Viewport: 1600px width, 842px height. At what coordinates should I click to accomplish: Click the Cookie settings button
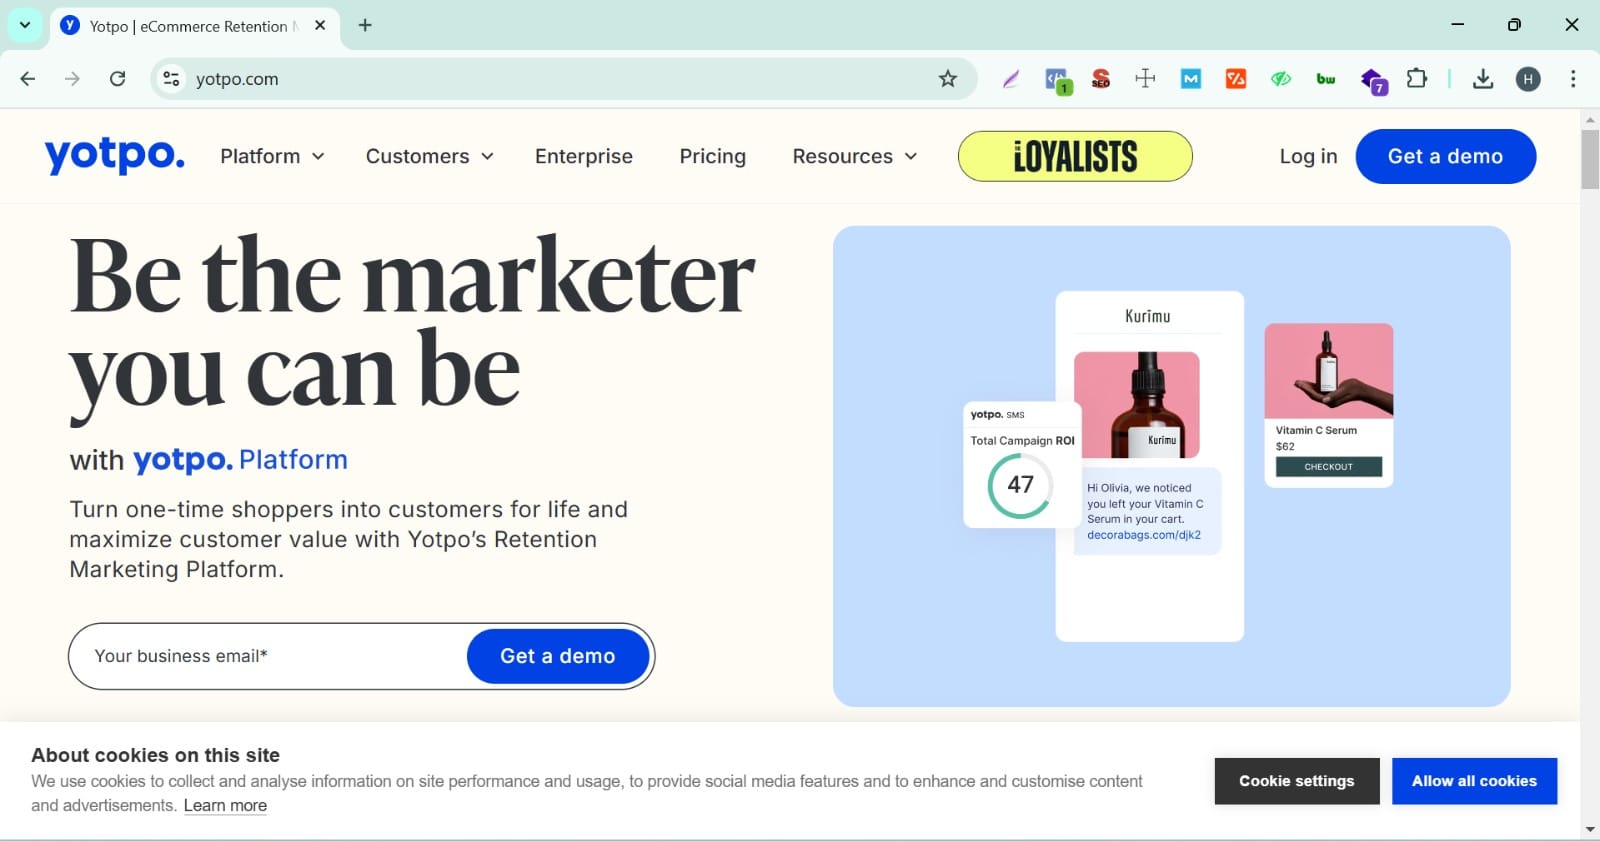point(1296,781)
